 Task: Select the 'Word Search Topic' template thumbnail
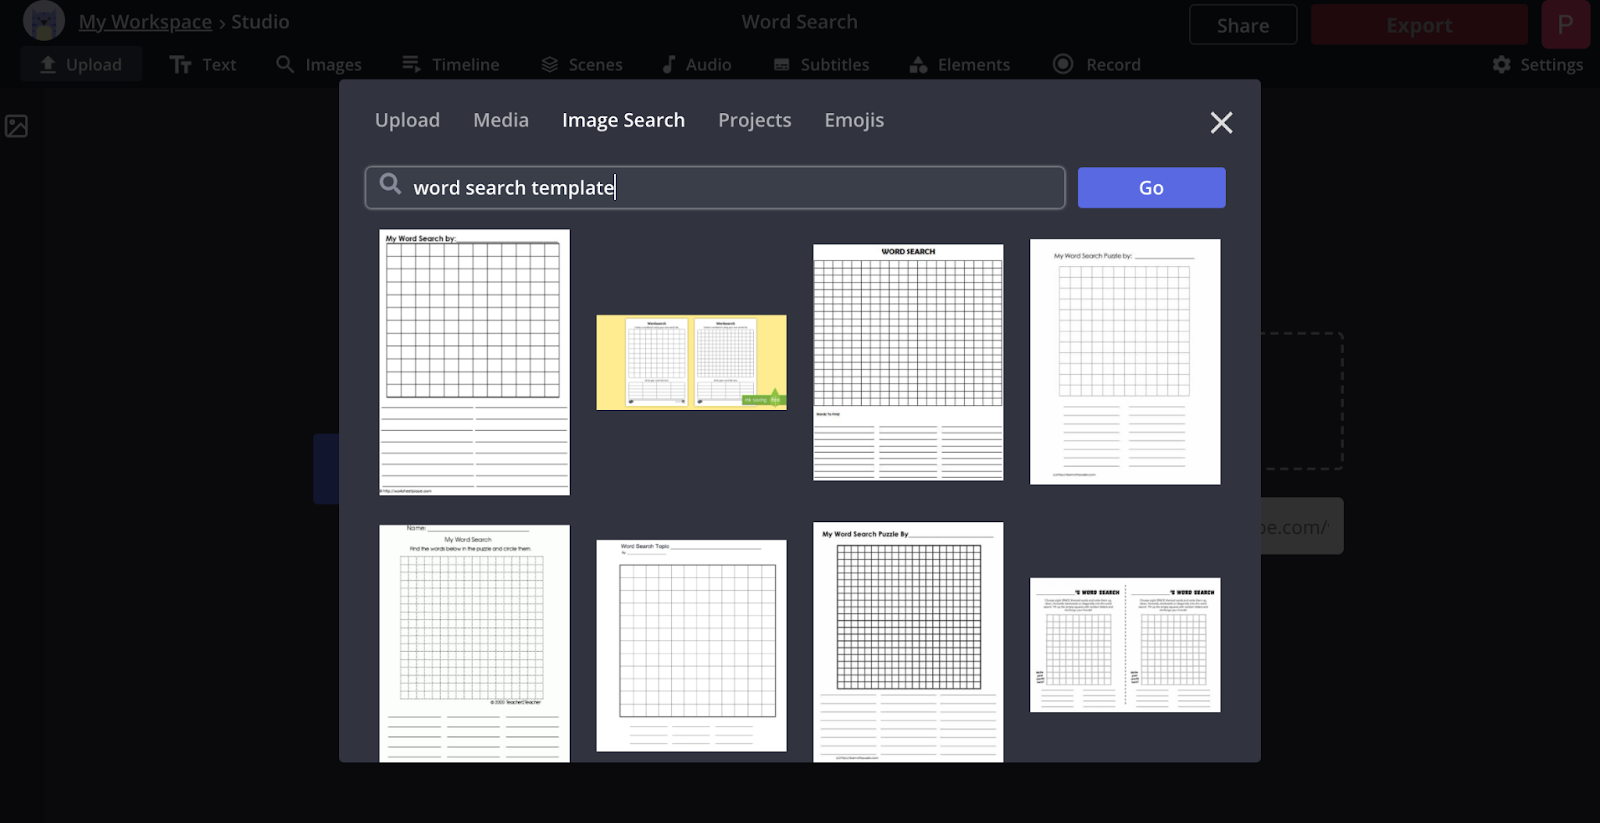click(691, 645)
